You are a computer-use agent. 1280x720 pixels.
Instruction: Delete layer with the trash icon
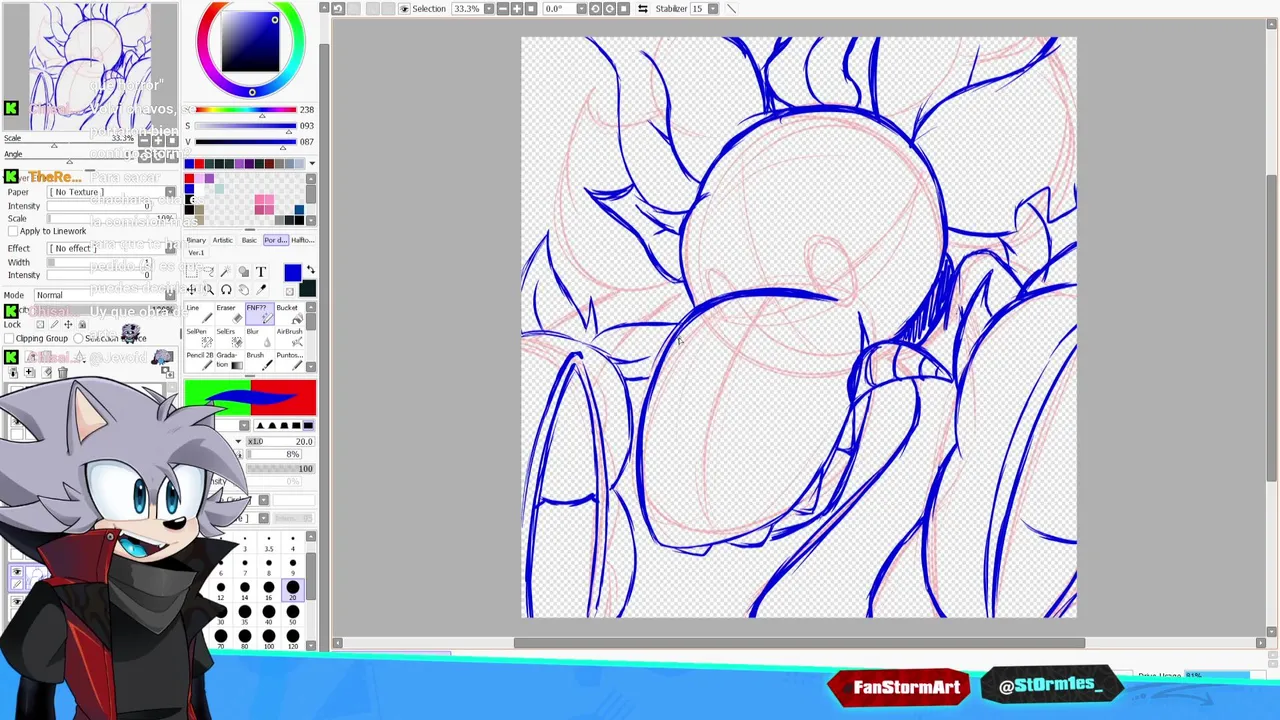[x=62, y=373]
